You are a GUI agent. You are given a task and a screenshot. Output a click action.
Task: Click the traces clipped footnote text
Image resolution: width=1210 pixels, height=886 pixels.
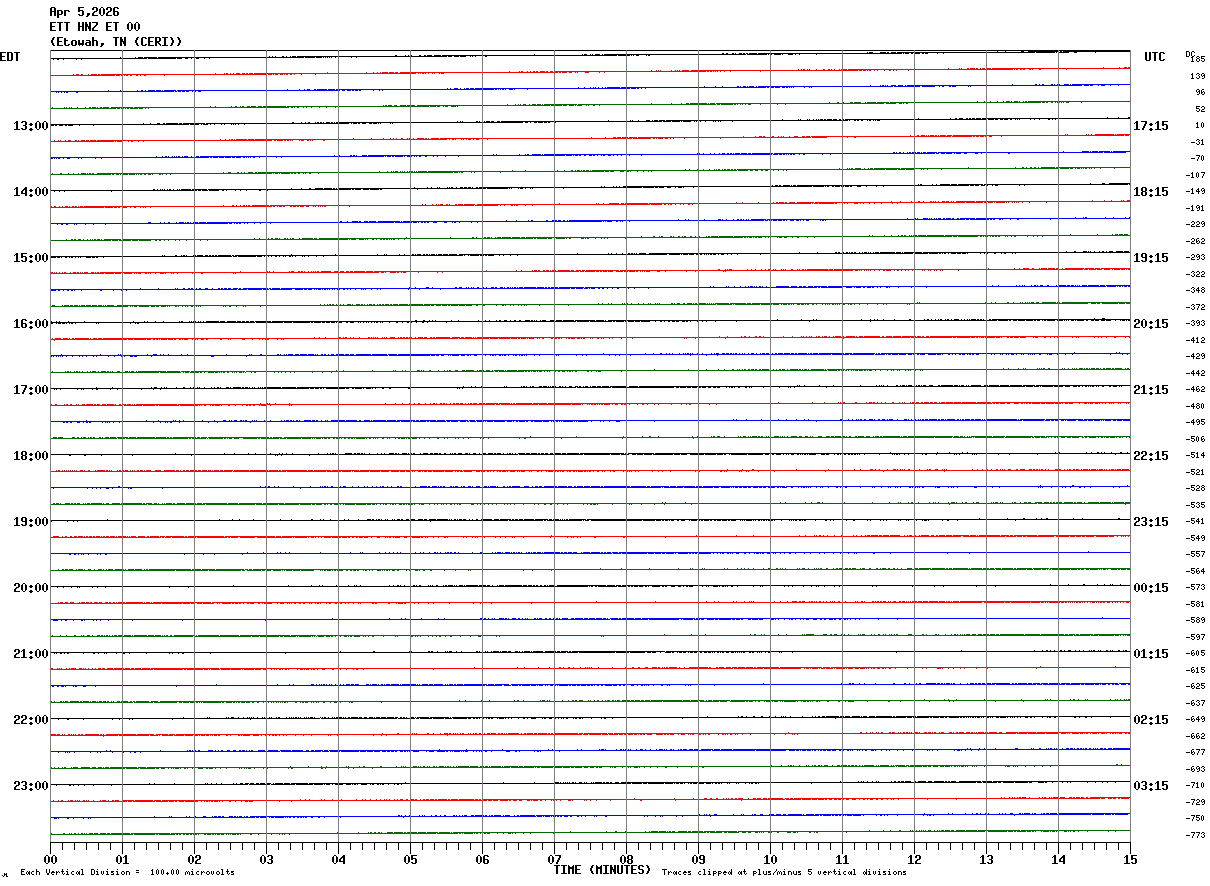(784, 873)
